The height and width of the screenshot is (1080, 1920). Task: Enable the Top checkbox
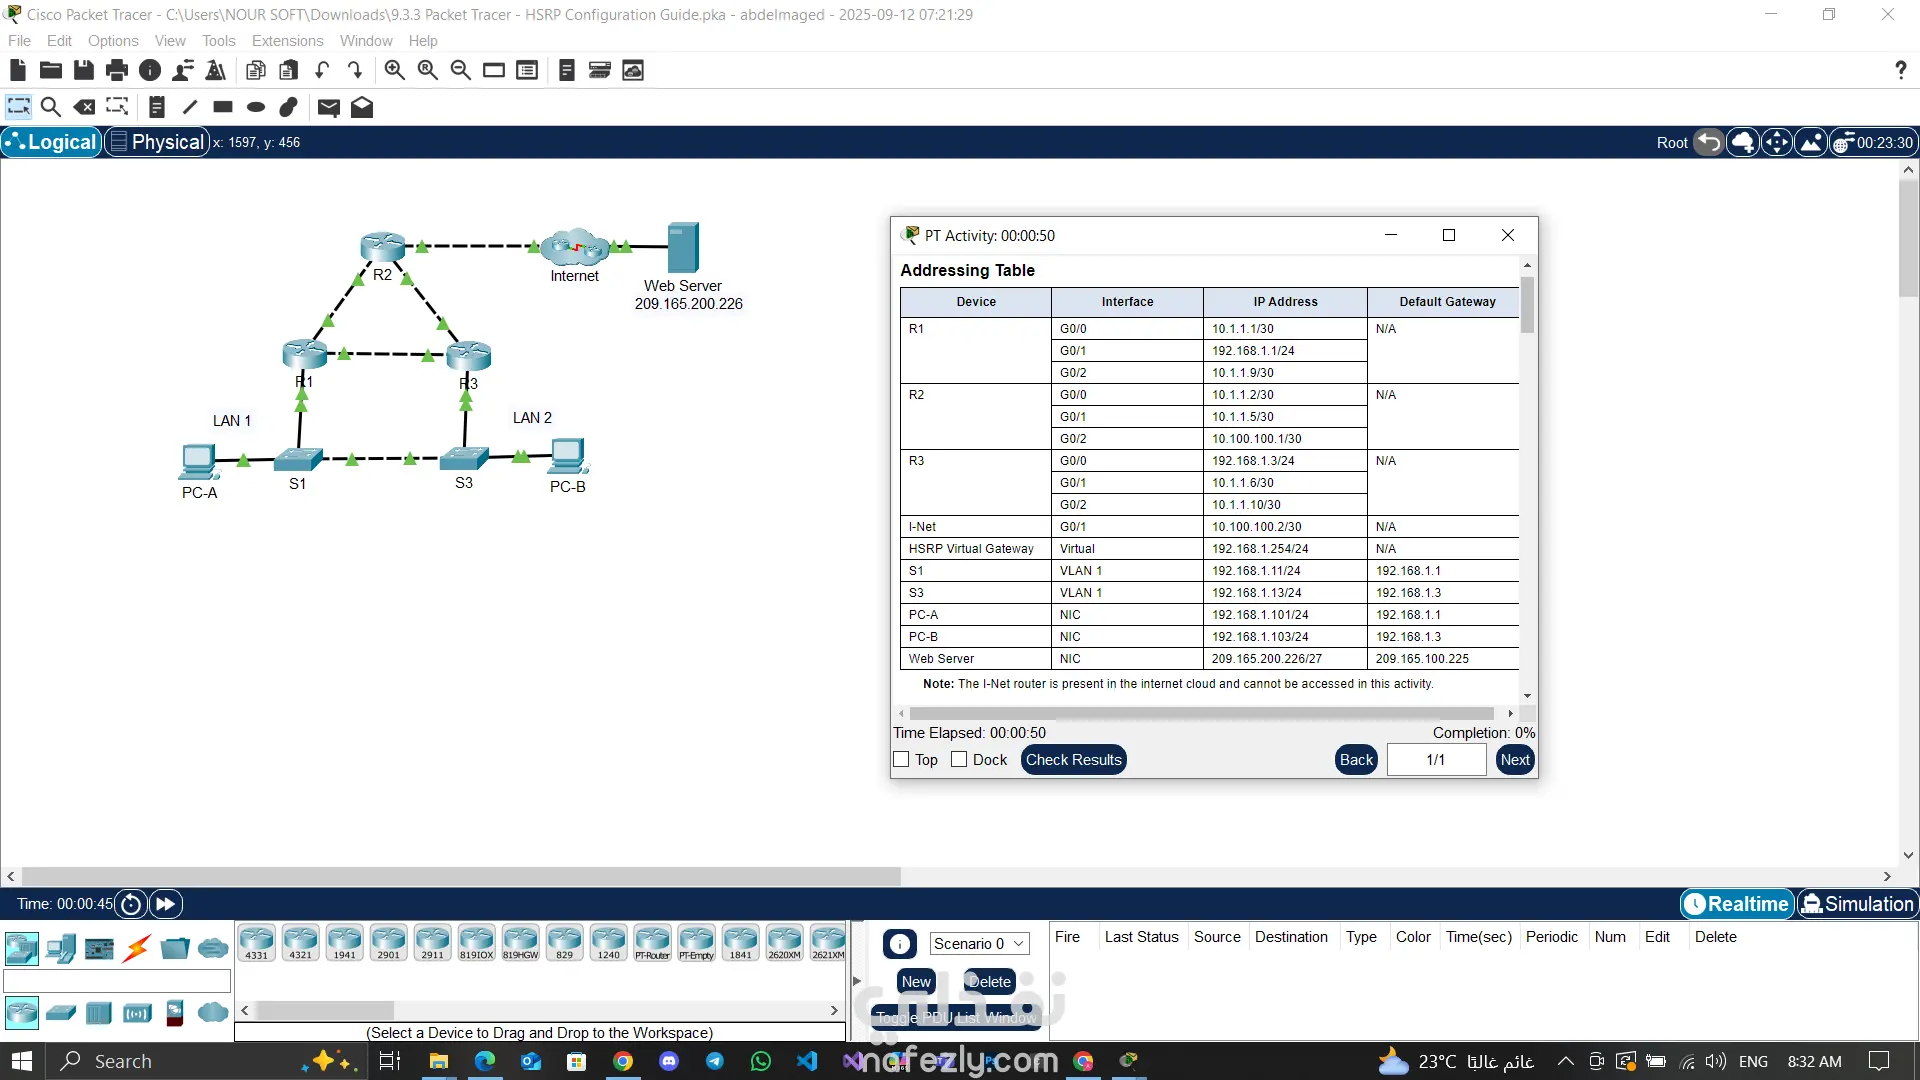(901, 760)
